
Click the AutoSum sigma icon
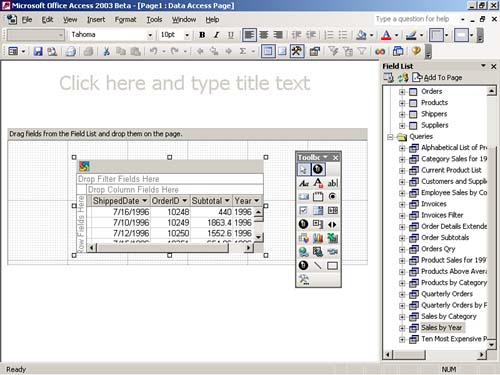[243, 51]
